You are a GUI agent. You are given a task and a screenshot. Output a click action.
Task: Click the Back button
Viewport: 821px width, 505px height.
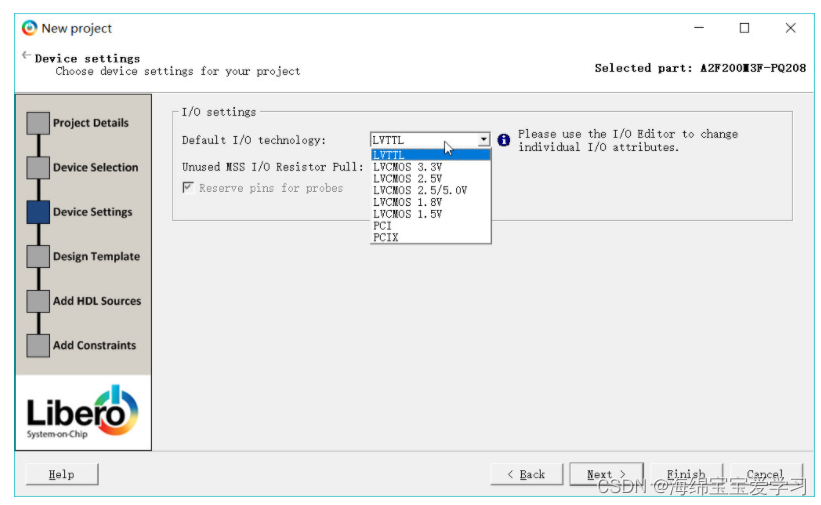point(526,474)
